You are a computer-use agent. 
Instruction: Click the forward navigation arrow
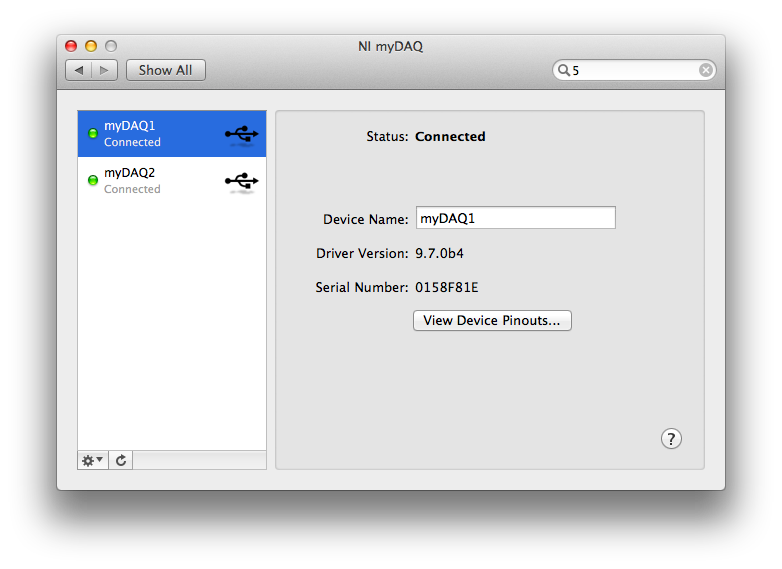tap(106, 70)
